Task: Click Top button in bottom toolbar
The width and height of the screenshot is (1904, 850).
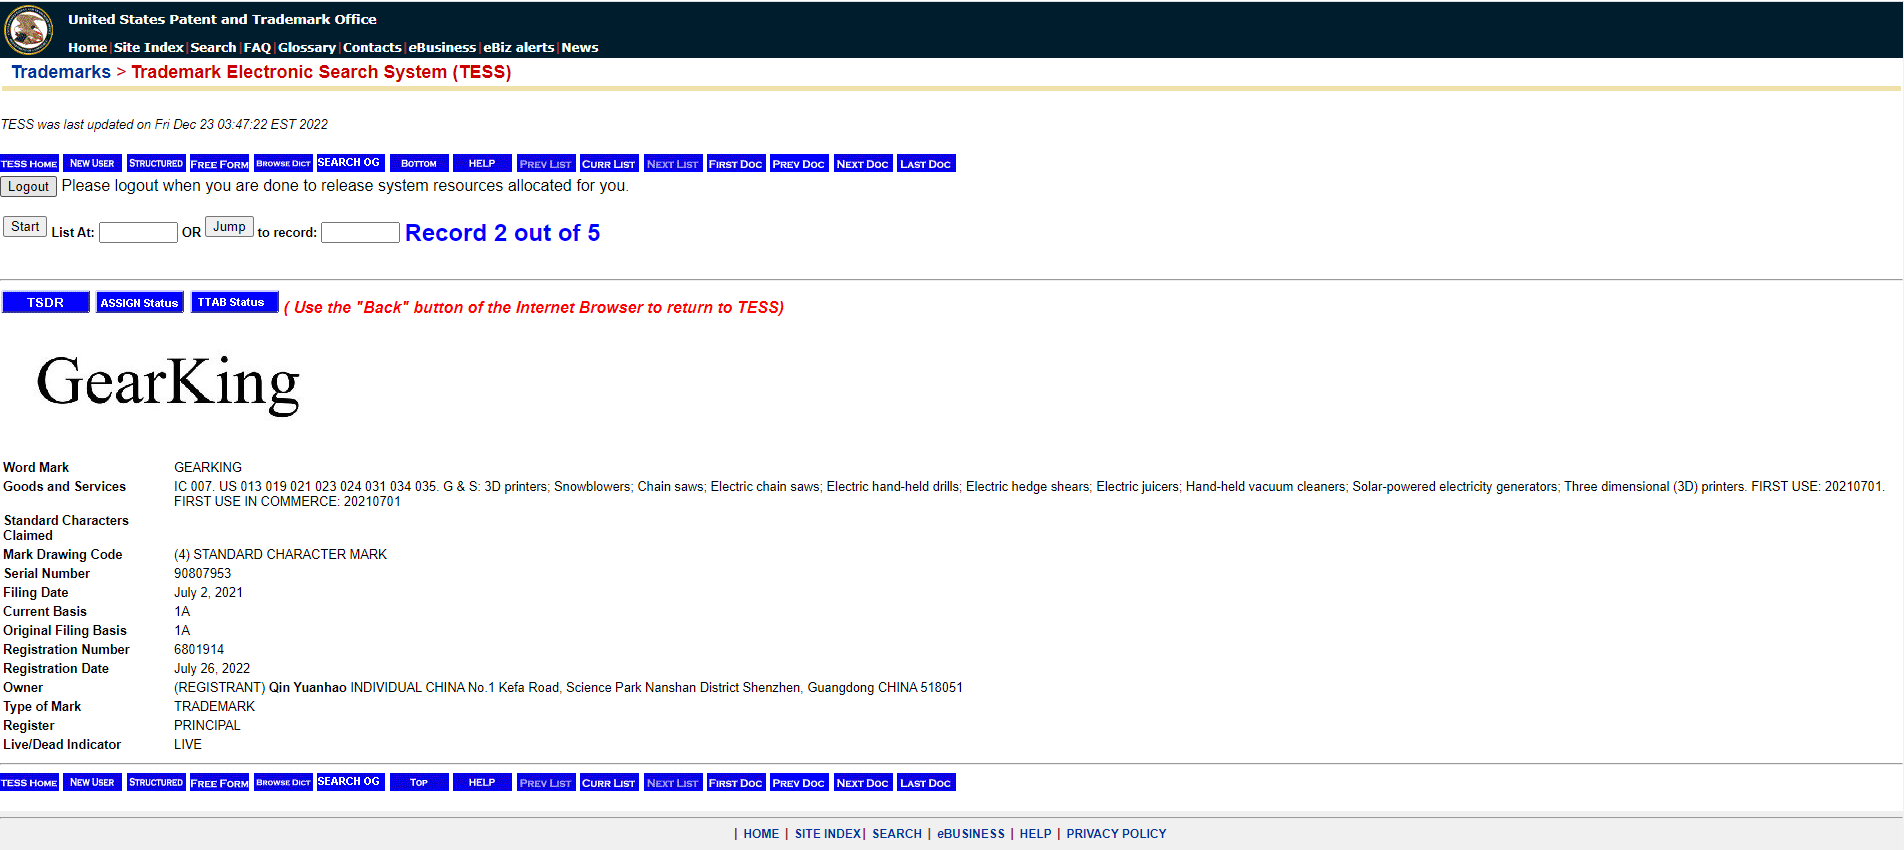Action: 419,782
